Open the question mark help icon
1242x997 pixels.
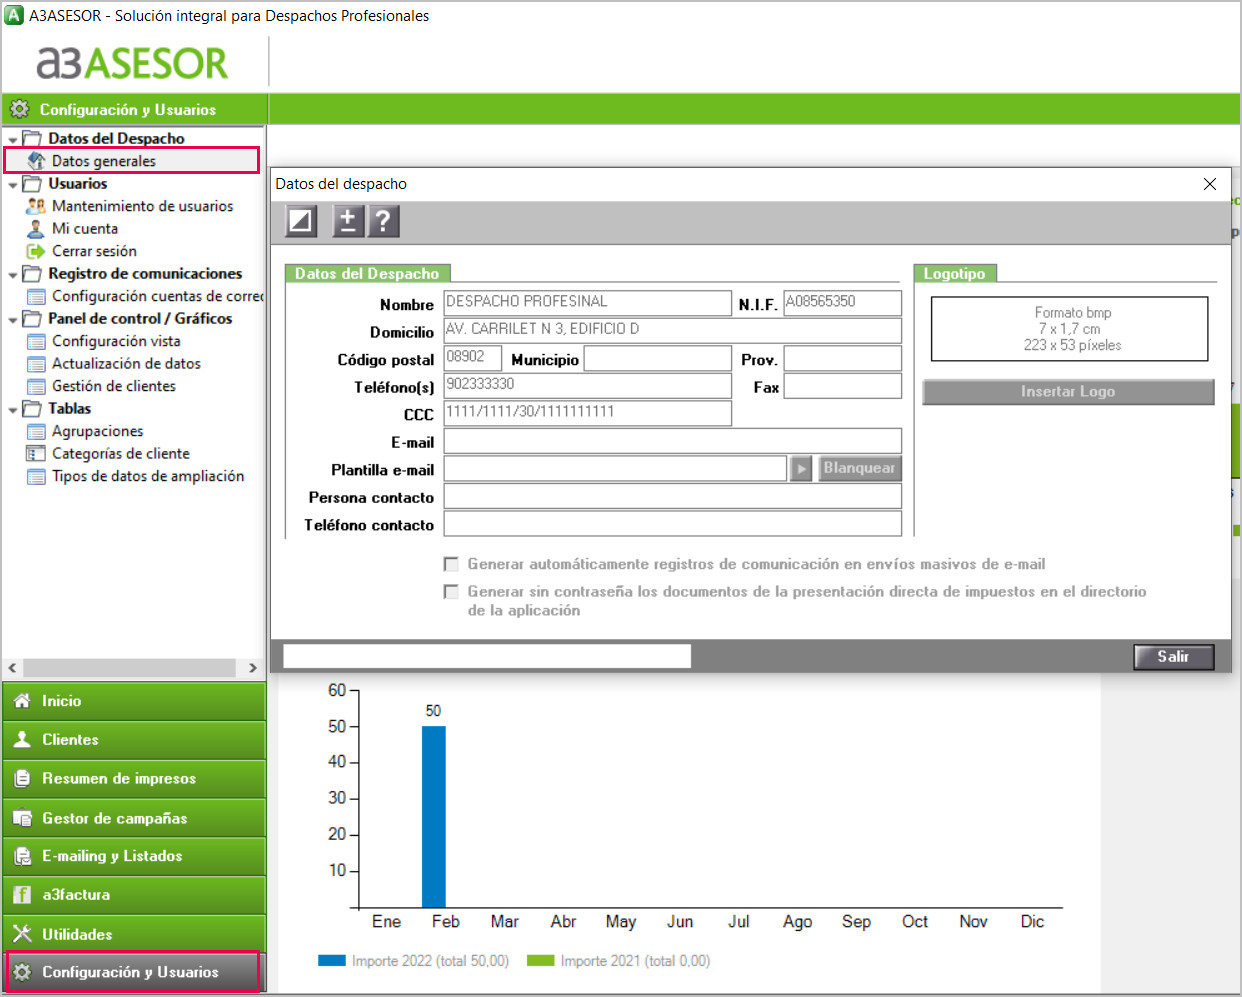point(384,220)
